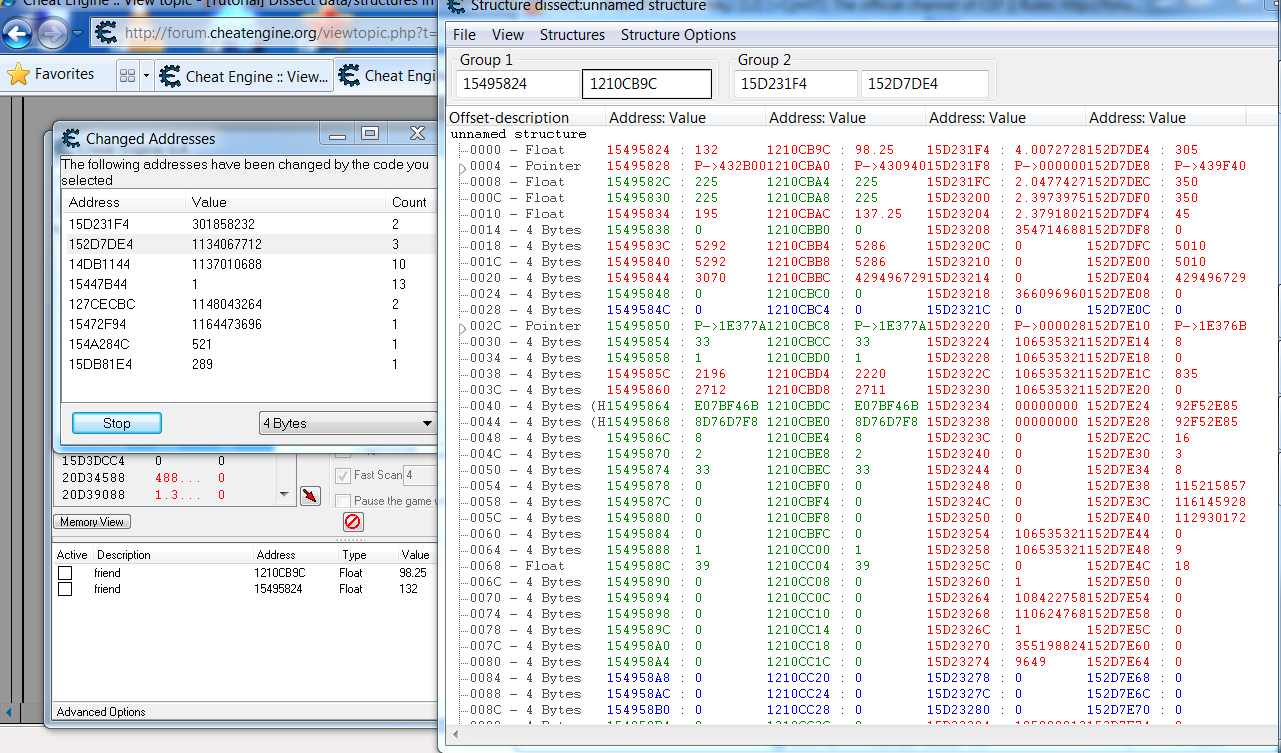Click the Structure dissect window title icon
Screen dimensions: 1281x753
(455, 7)
